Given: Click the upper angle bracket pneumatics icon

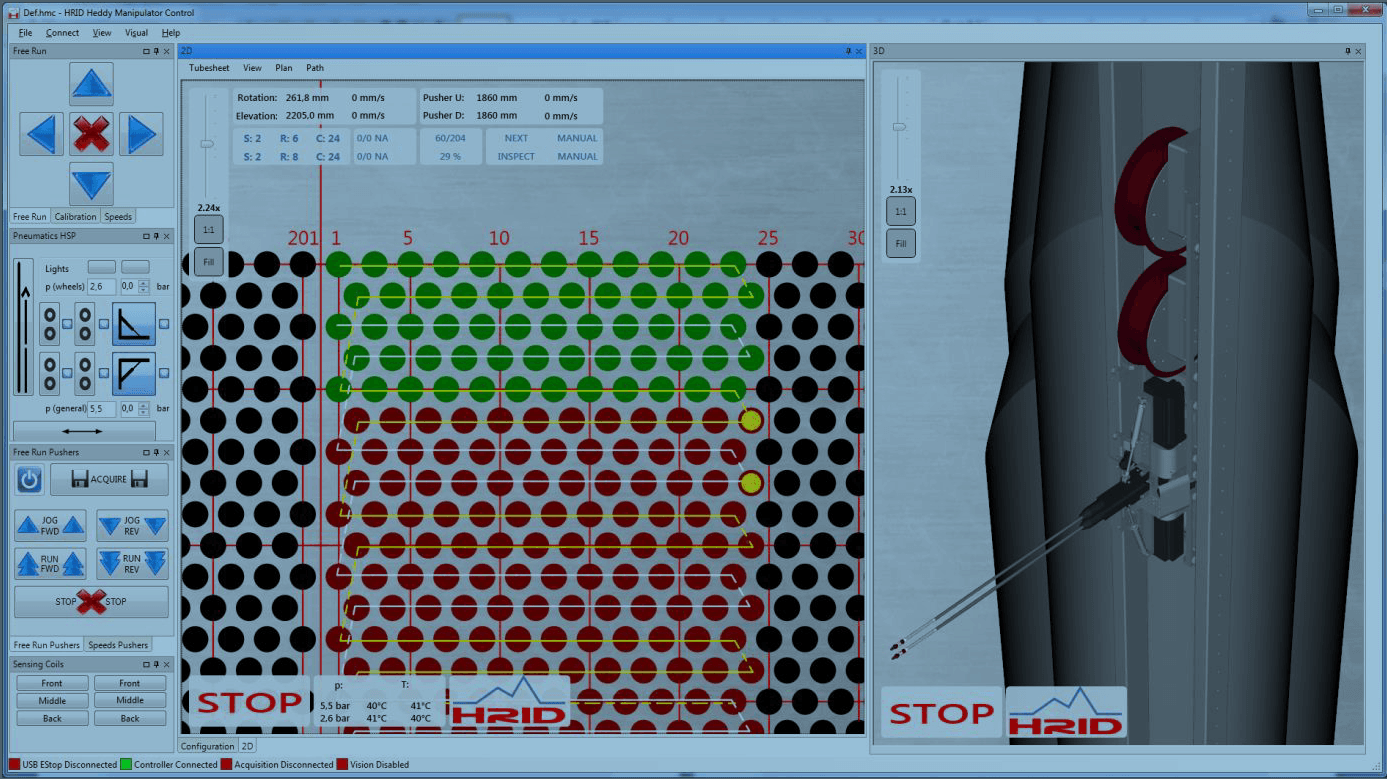Looking at the screenshot, I should [133, 325].
